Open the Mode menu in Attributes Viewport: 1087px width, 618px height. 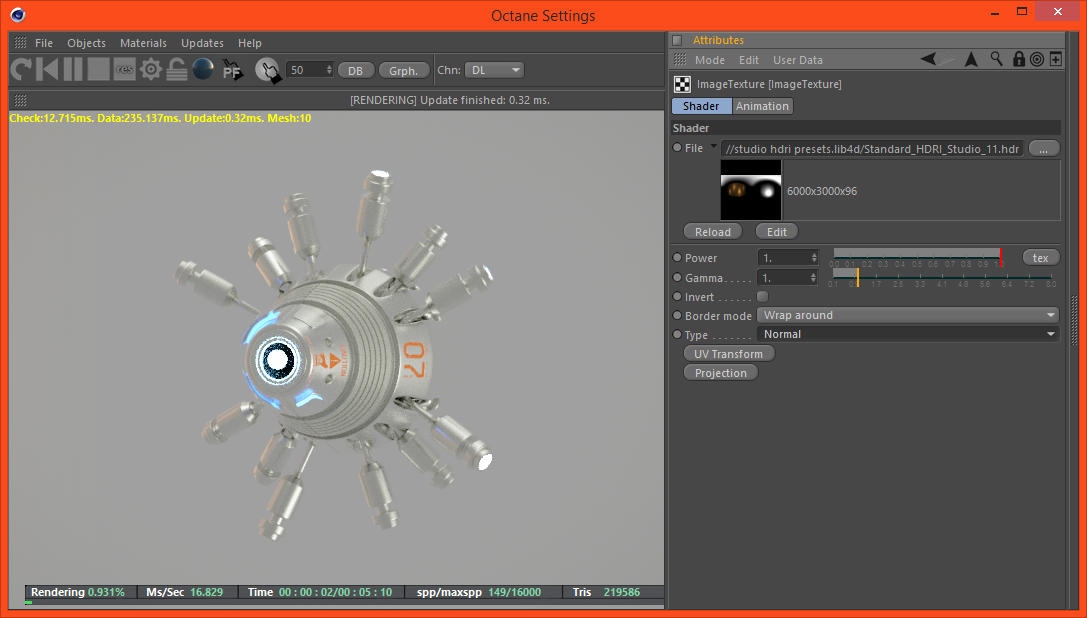(x=709, y=60)
